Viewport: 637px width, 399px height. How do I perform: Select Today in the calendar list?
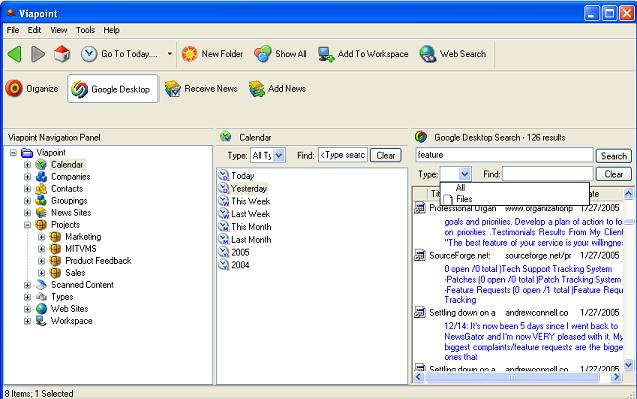pyautogui.click(x=242, y=176)
